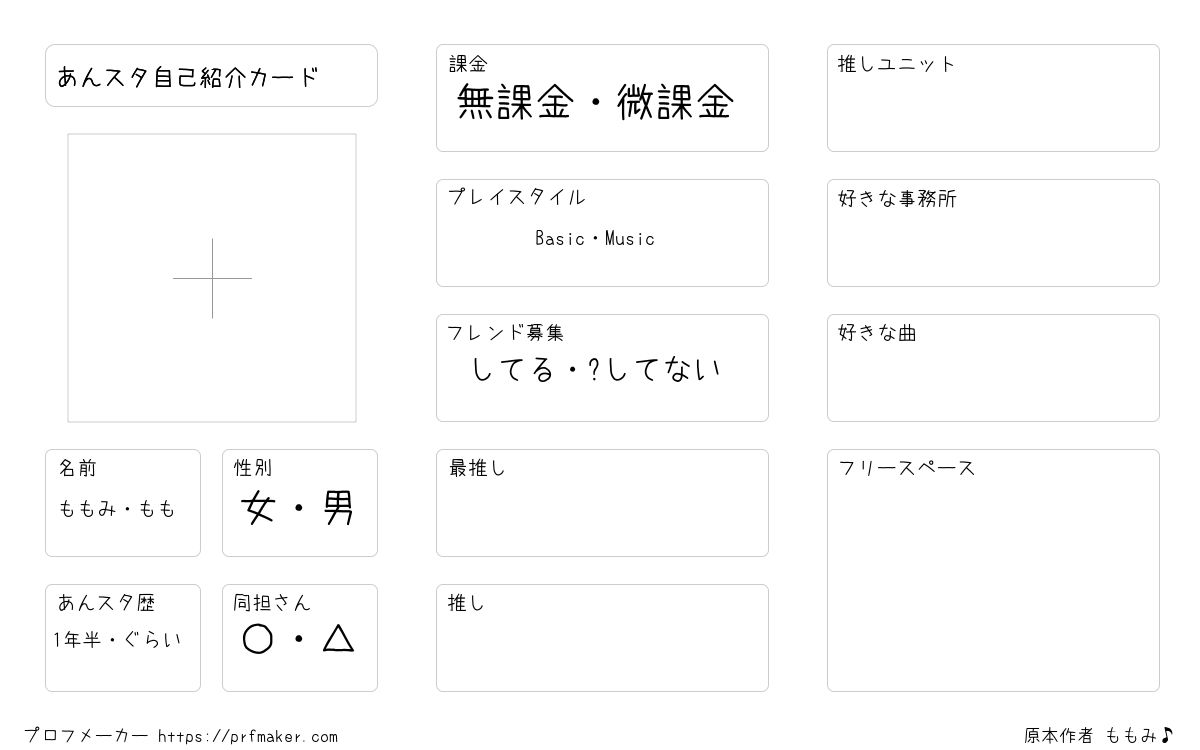This screenshot has width=1200, height=750.
Task: Click into the 好きな曲 field
Action: tap(993, 368)
